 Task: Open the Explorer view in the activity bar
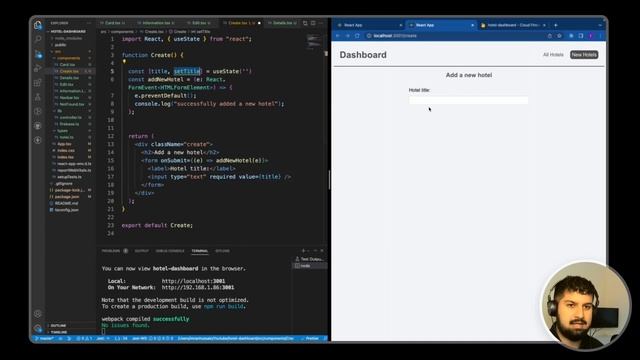point(38,25)
